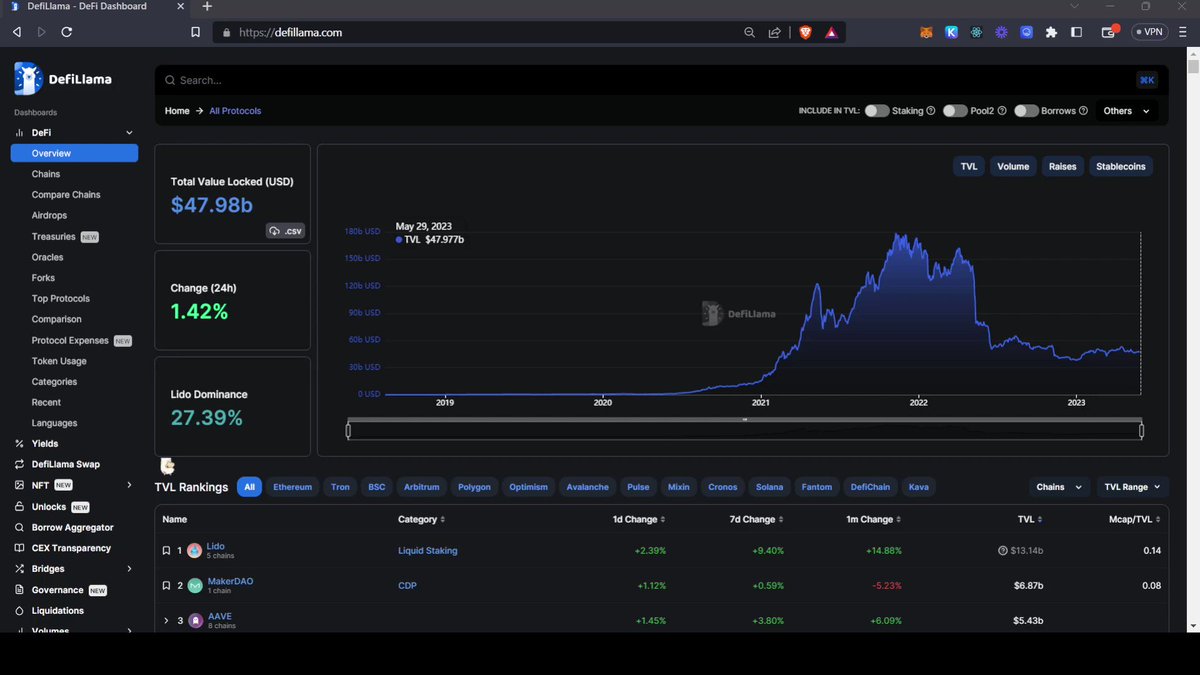Bookmark the MakerDAO protocol row

click(x=166, y=585)
